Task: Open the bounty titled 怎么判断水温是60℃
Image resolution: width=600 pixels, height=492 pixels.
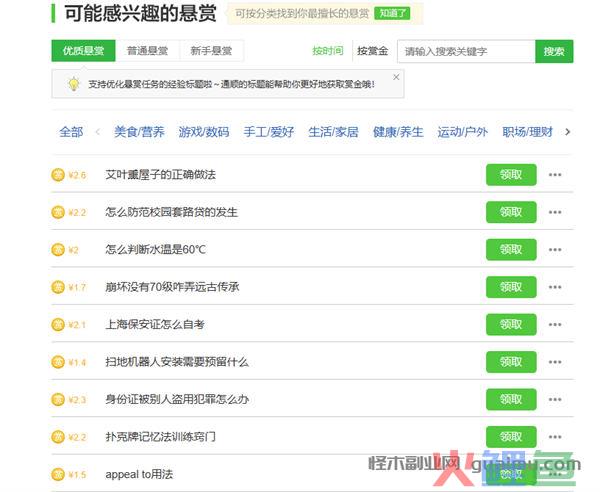Action: [156, 250]
